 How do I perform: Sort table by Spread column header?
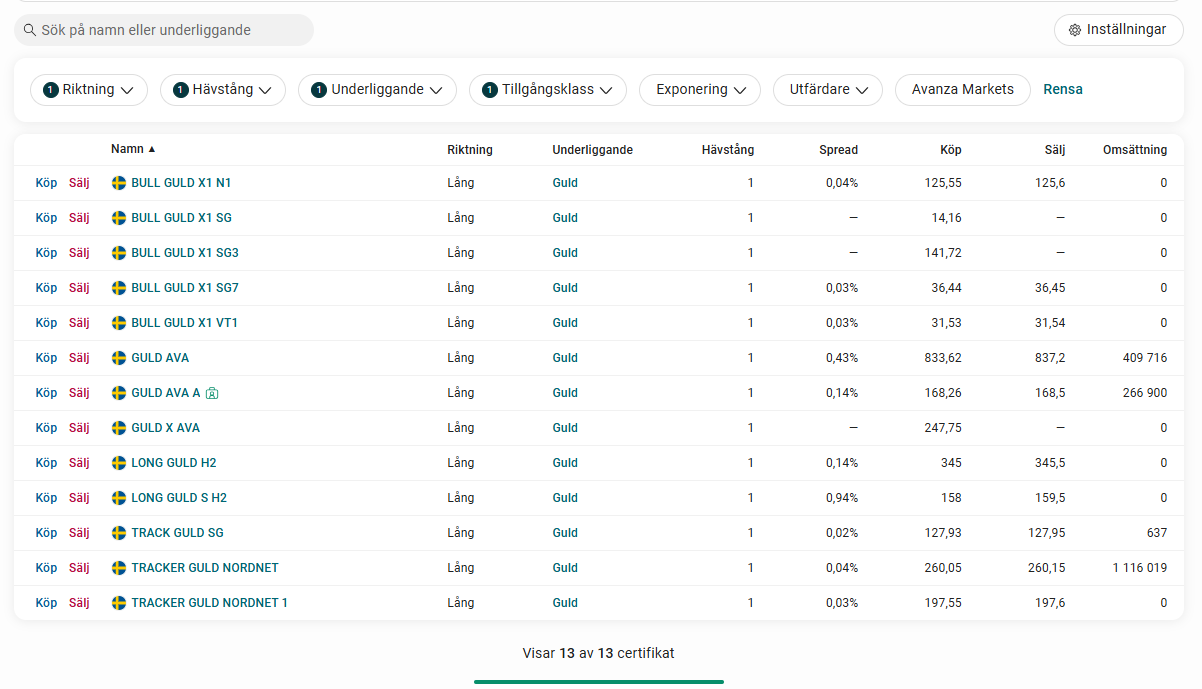(x=838, y=150)
